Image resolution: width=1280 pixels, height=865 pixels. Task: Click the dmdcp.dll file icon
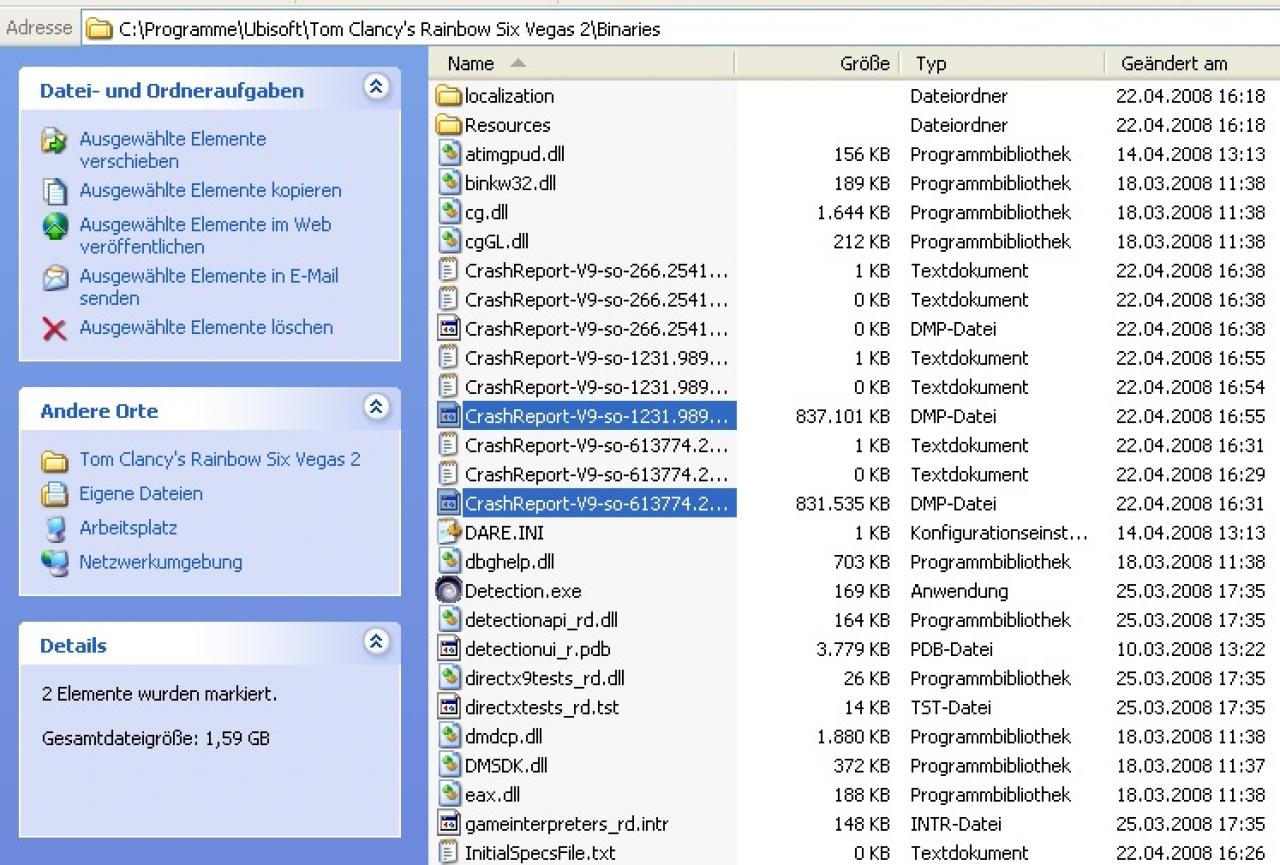click(x=449, y=735)
